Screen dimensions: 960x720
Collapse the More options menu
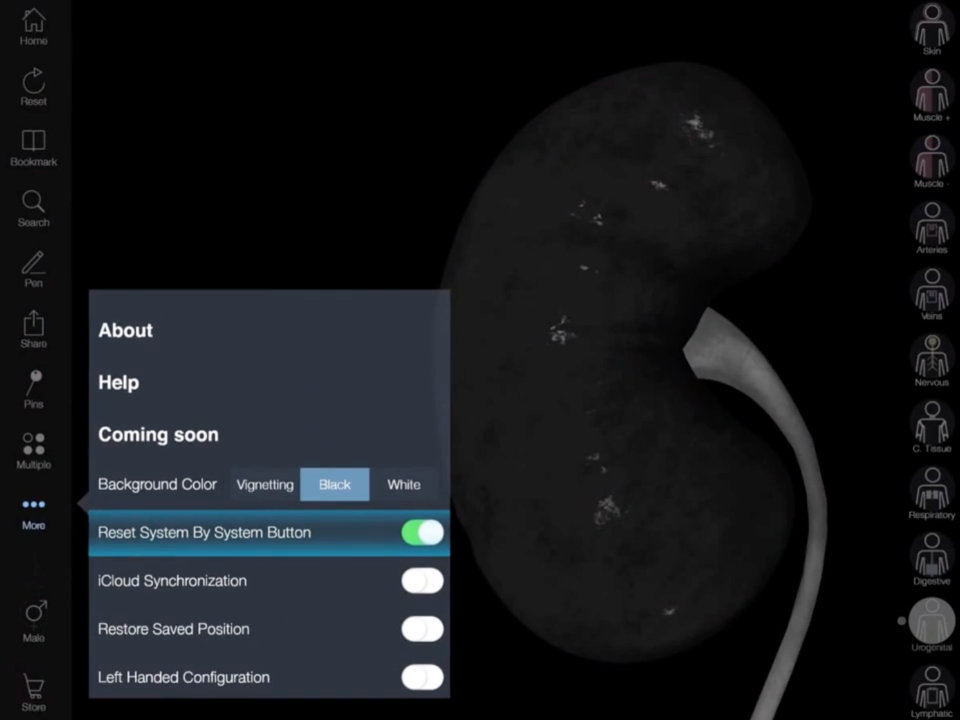point(33,510)
